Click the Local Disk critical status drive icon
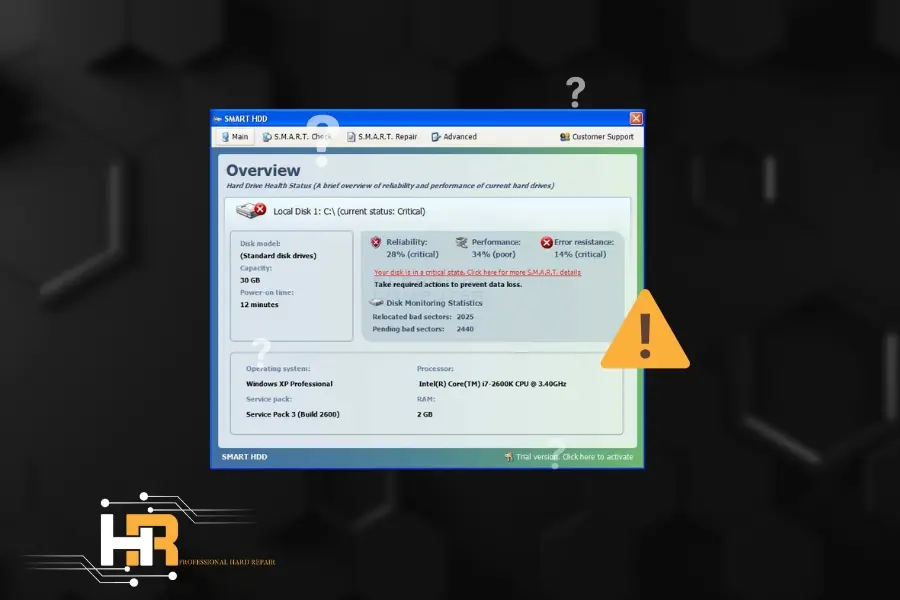The image size is (900, 600). [x=250, y=211]
